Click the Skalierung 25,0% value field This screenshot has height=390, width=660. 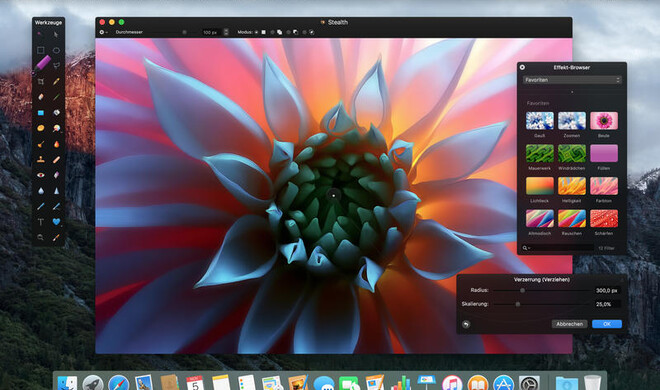click(607, 304)
